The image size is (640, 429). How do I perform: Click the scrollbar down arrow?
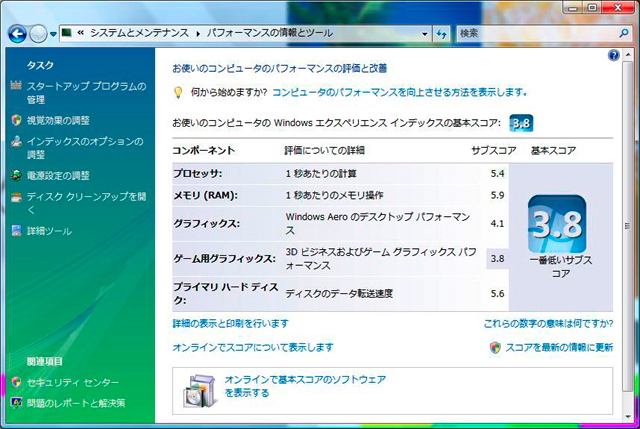628,417
